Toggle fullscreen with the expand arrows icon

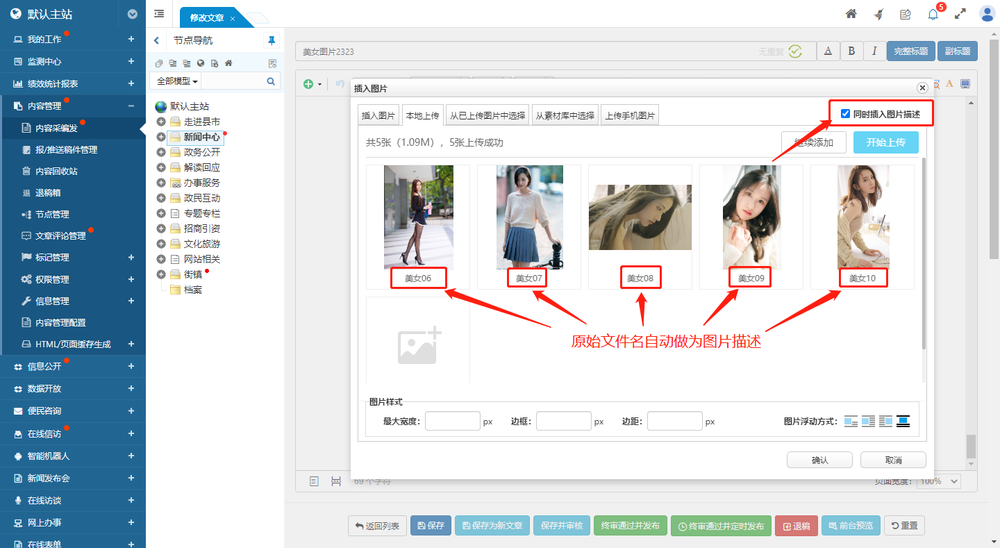point(960,14)
